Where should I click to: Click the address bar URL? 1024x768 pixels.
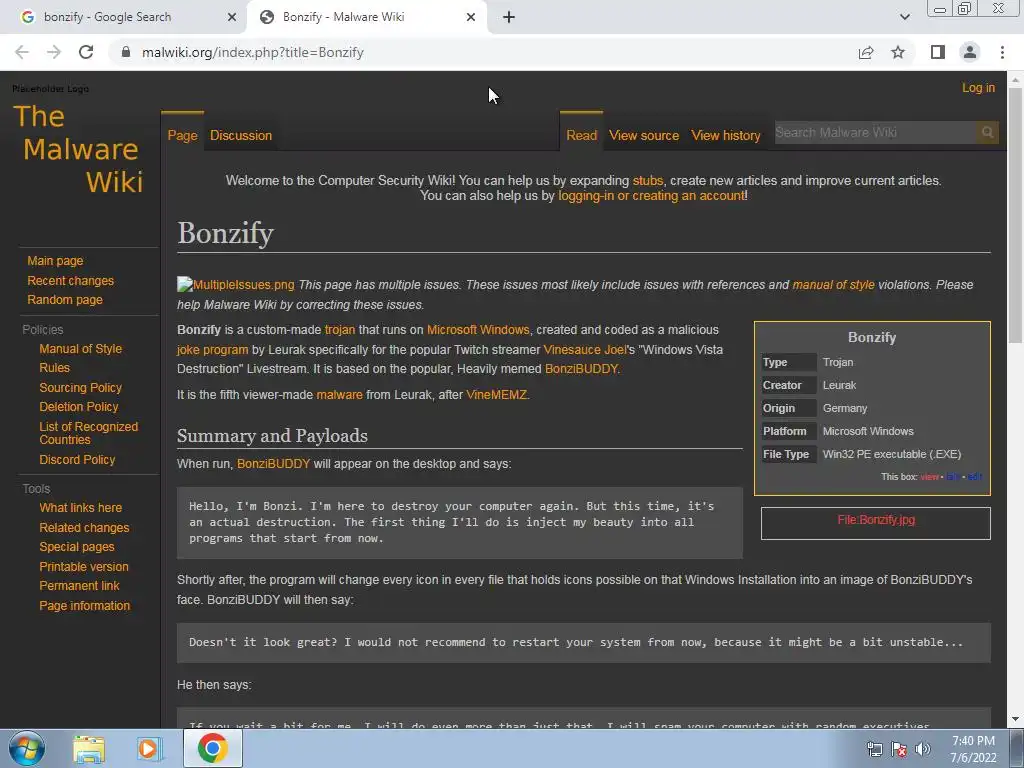(253, 52)
